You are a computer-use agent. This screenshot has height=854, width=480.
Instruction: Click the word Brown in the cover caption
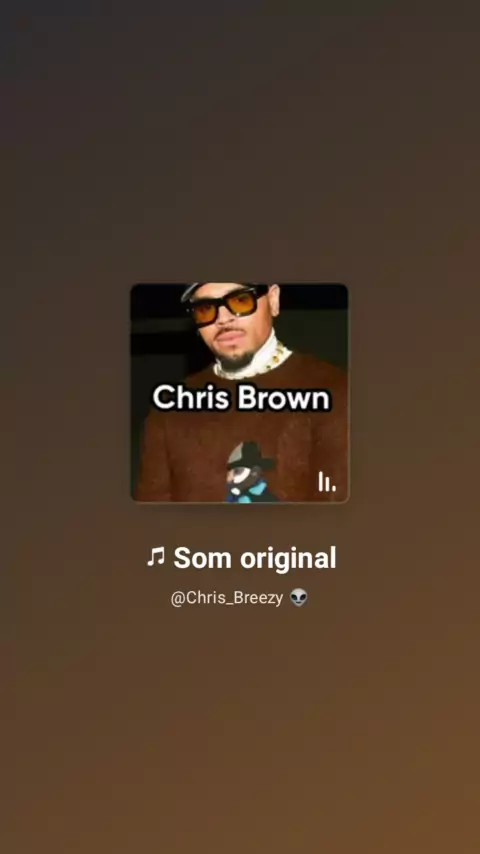pyautogui.click(x=284, y=398)
